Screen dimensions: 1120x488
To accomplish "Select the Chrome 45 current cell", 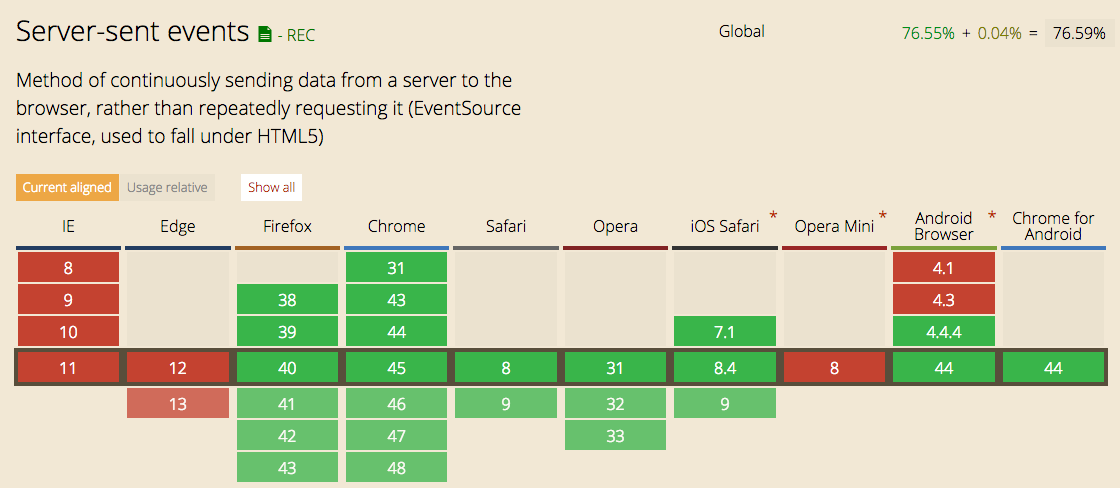I will [396, 368].
